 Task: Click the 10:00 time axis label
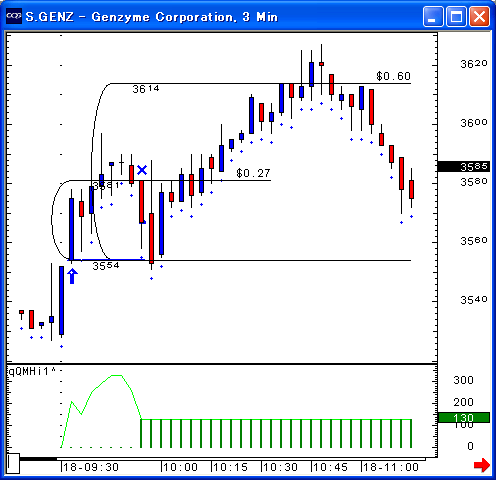(180, 467)
